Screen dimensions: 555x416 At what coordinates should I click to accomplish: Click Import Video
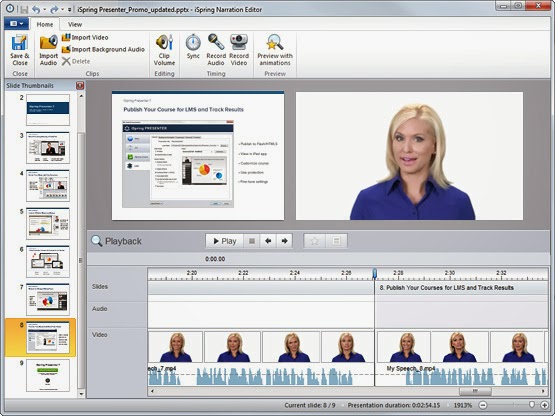click(85, 37)
